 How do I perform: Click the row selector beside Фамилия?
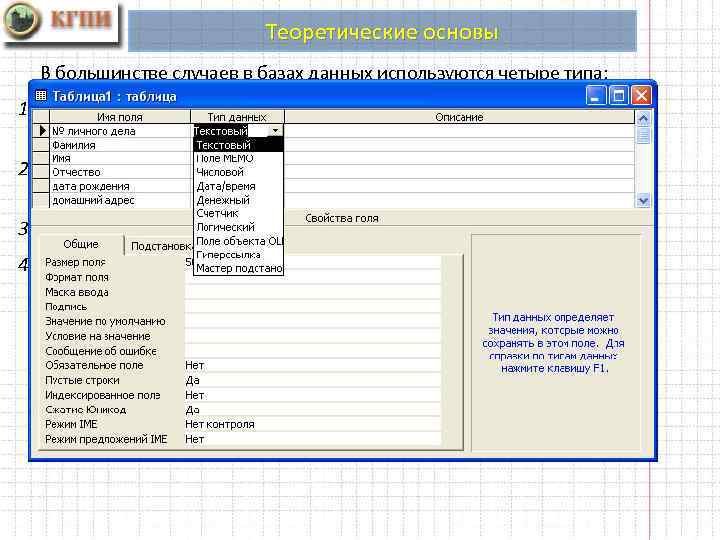[41, 145]
